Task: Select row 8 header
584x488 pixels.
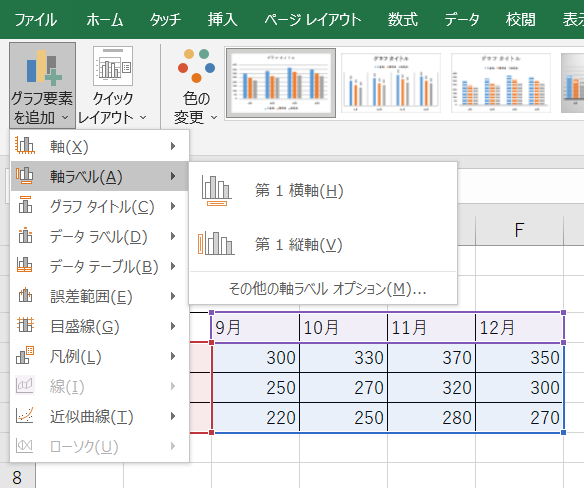Action: [18, 477]
